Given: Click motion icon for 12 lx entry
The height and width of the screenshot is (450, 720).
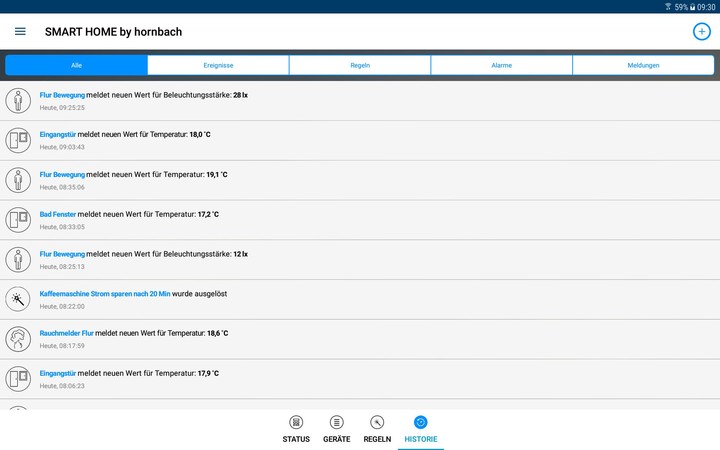Looking at the screenshot, I should coord(18,259).
